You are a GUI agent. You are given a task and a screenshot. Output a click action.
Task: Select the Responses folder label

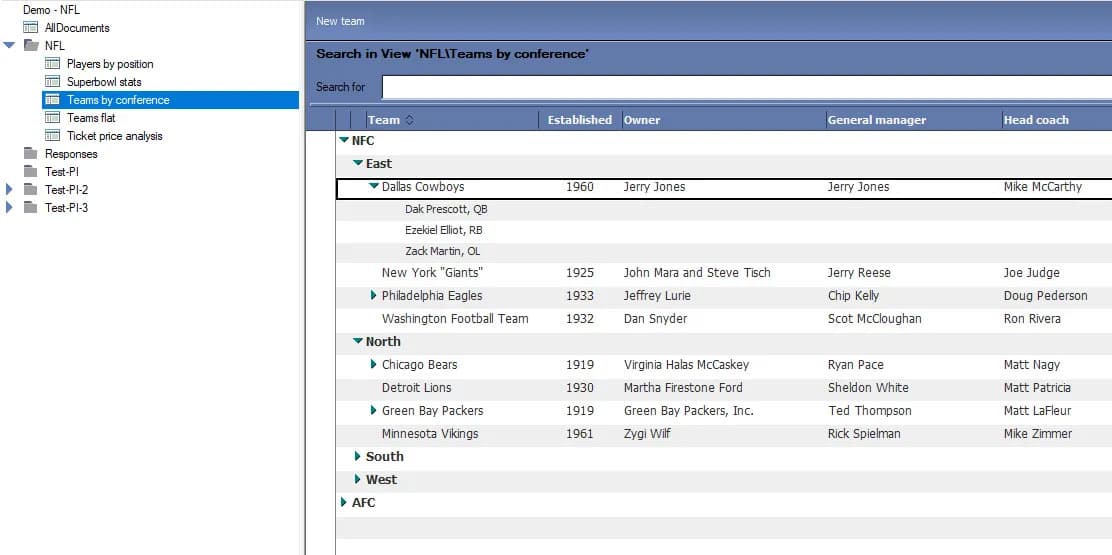point(71,154)
